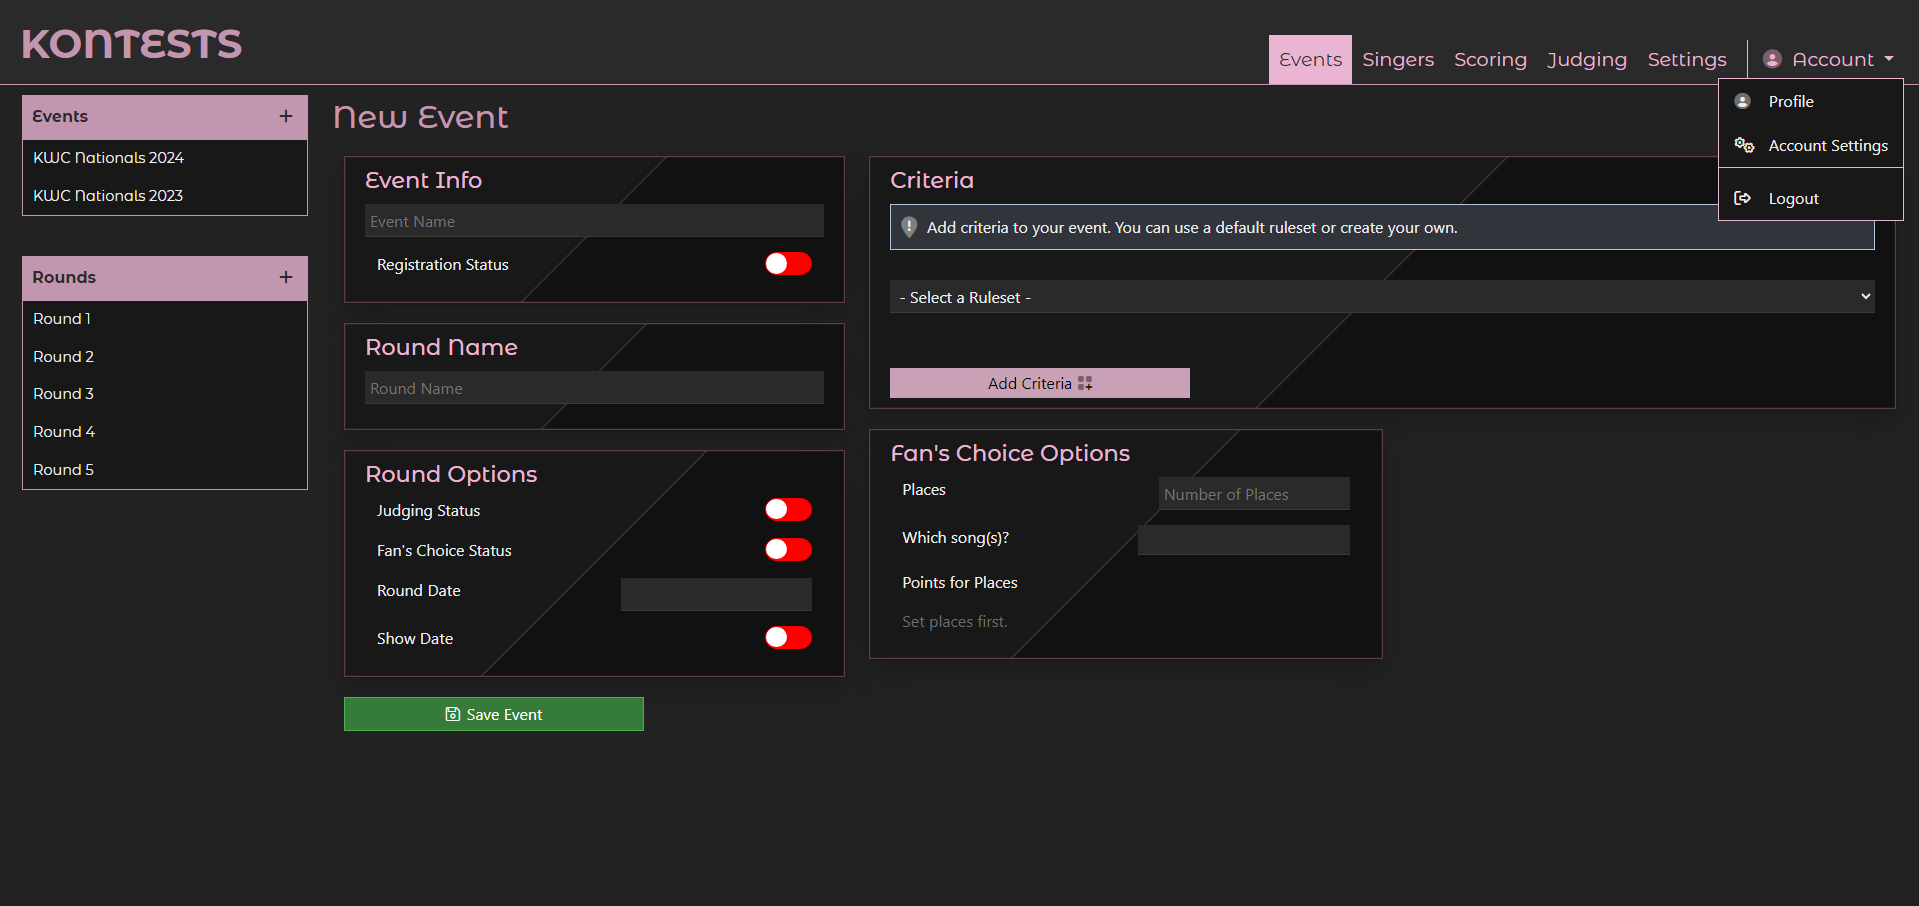Screen dimensions: 1919x906
Task: Toggle the Show Date switch
Action: [788, 638]
